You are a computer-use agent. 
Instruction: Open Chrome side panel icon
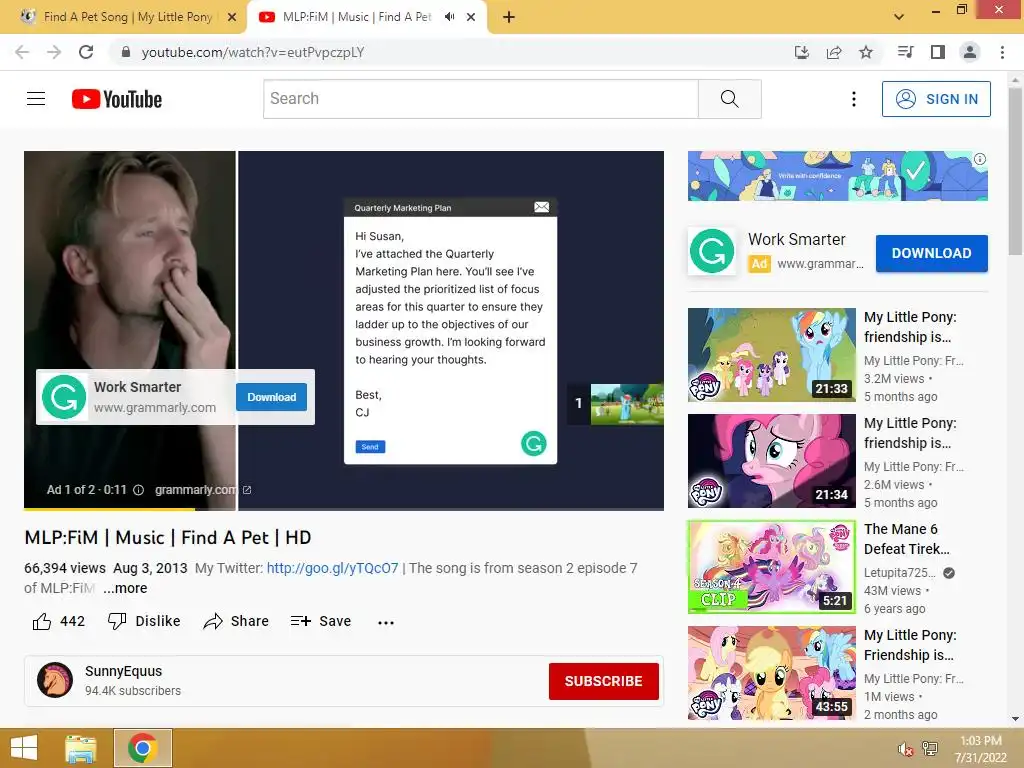938,52
